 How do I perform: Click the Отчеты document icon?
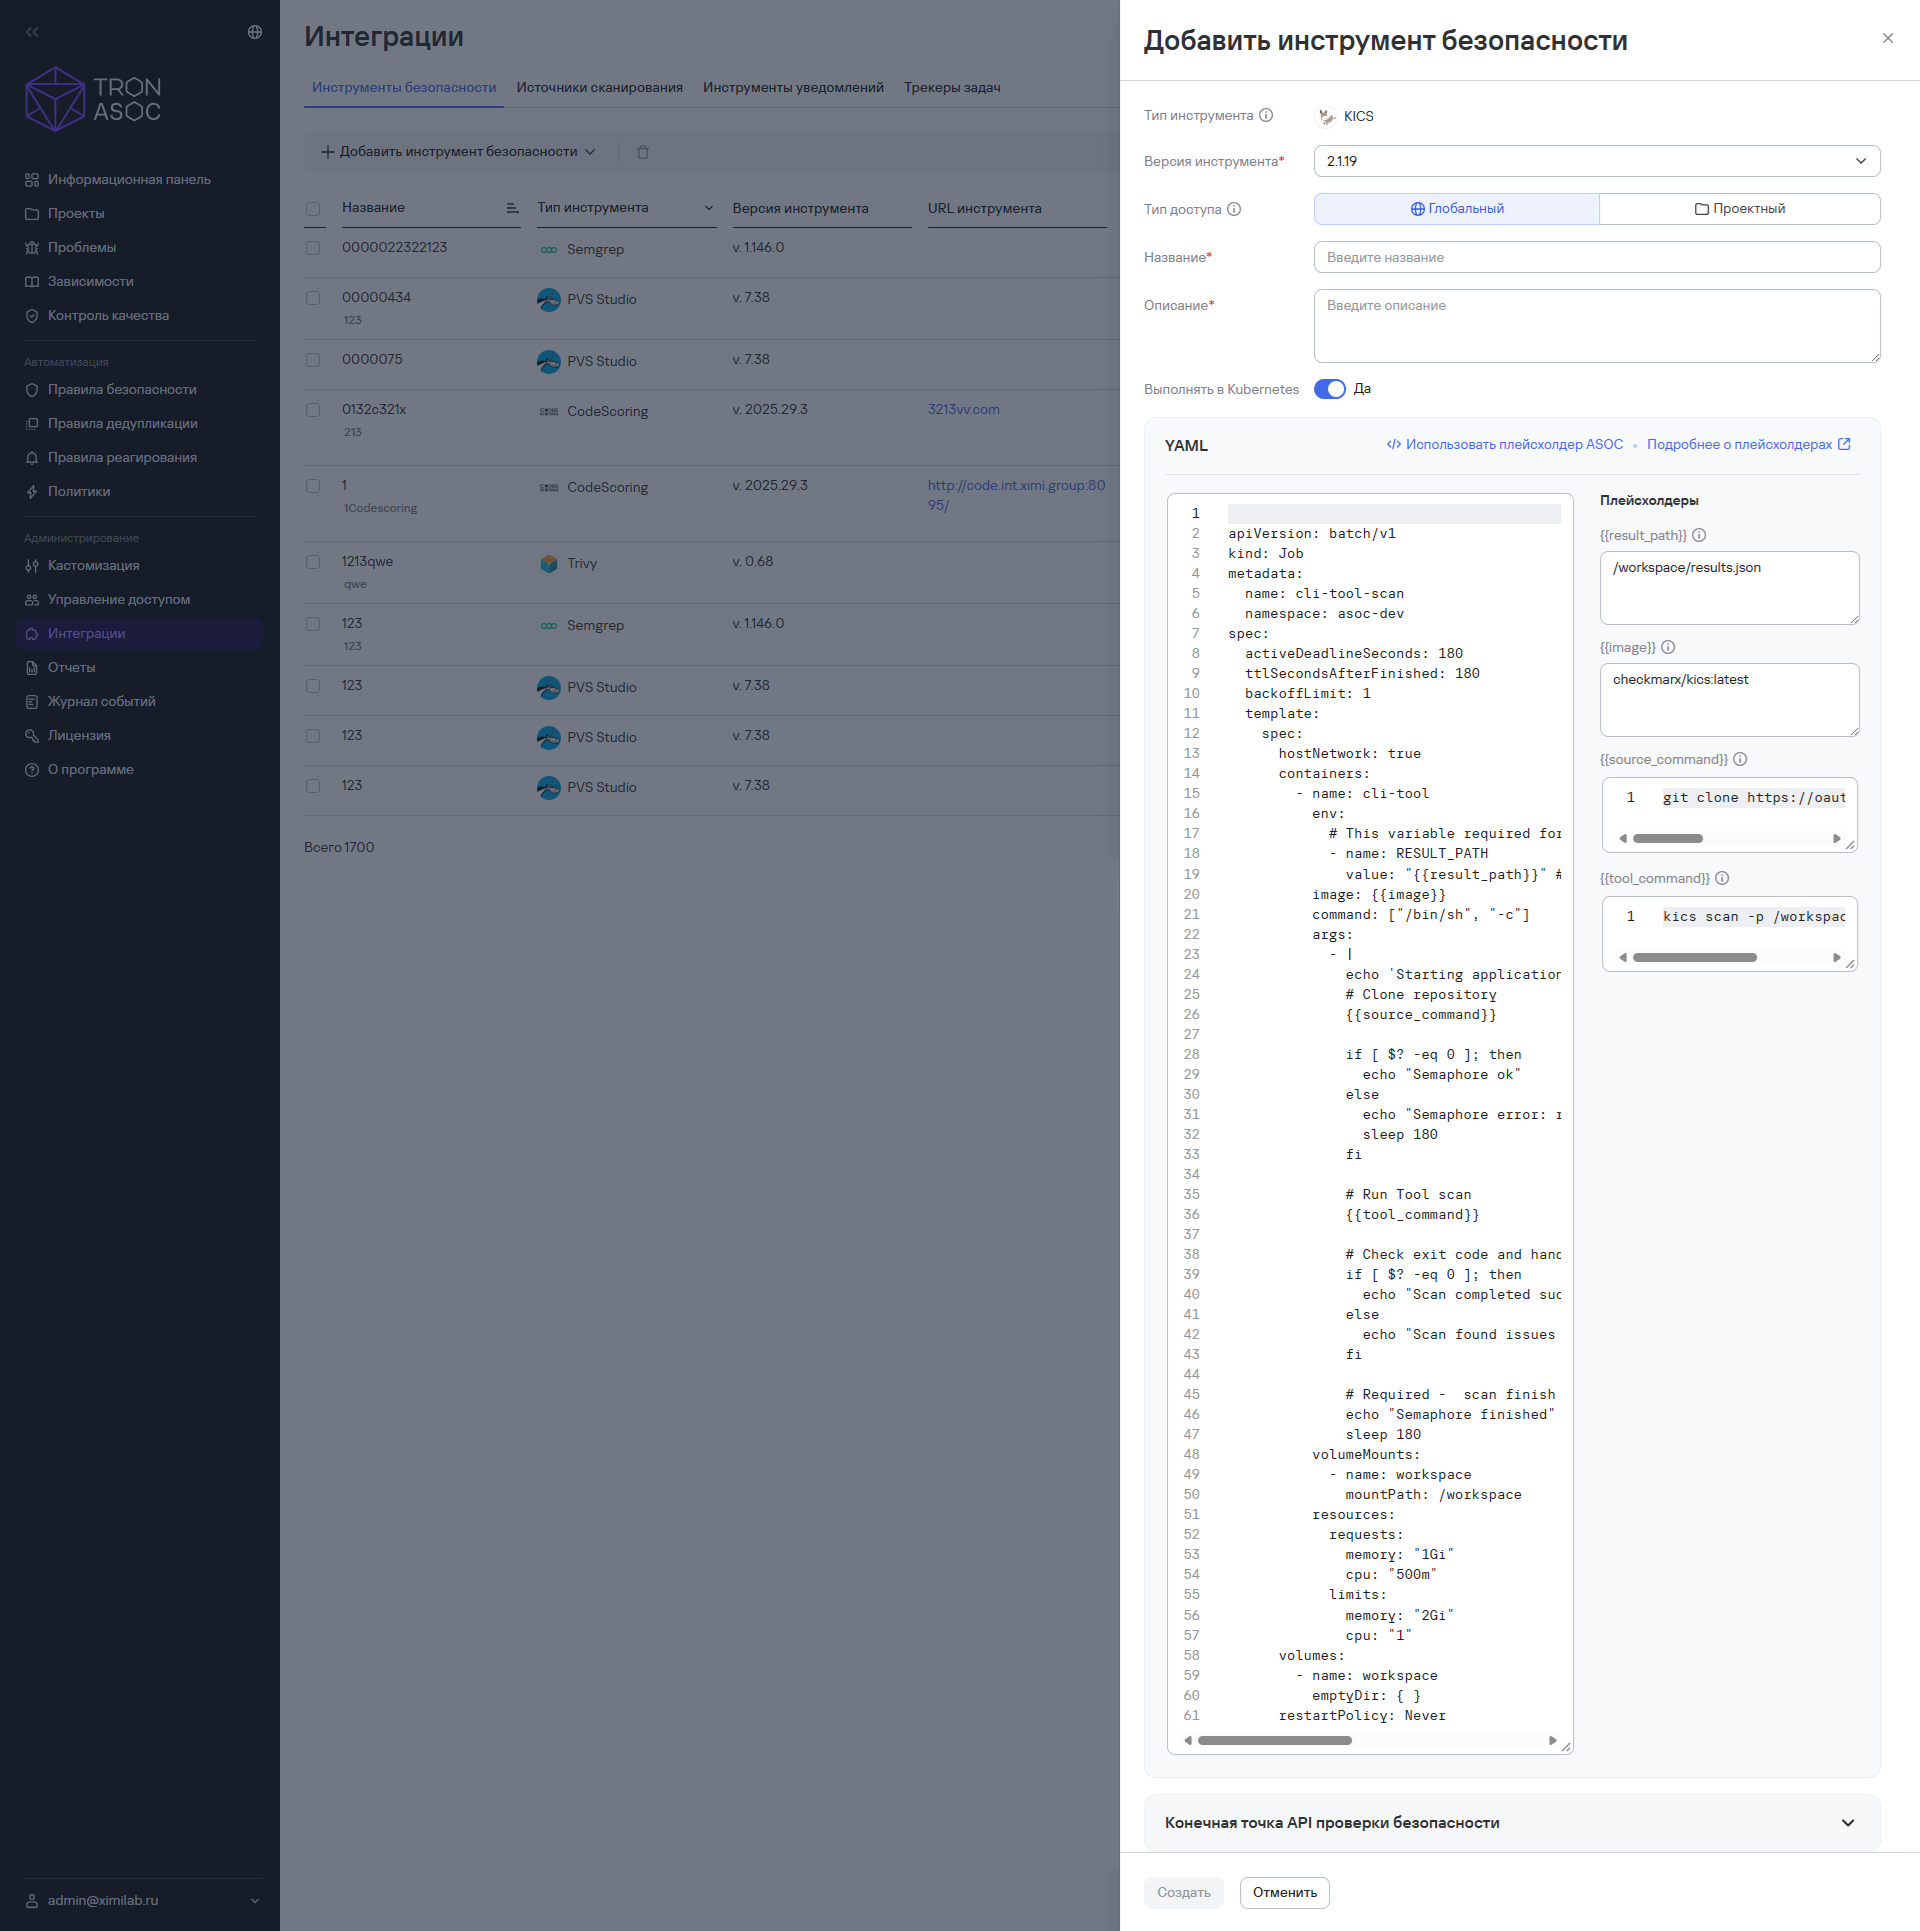(32, 668)
